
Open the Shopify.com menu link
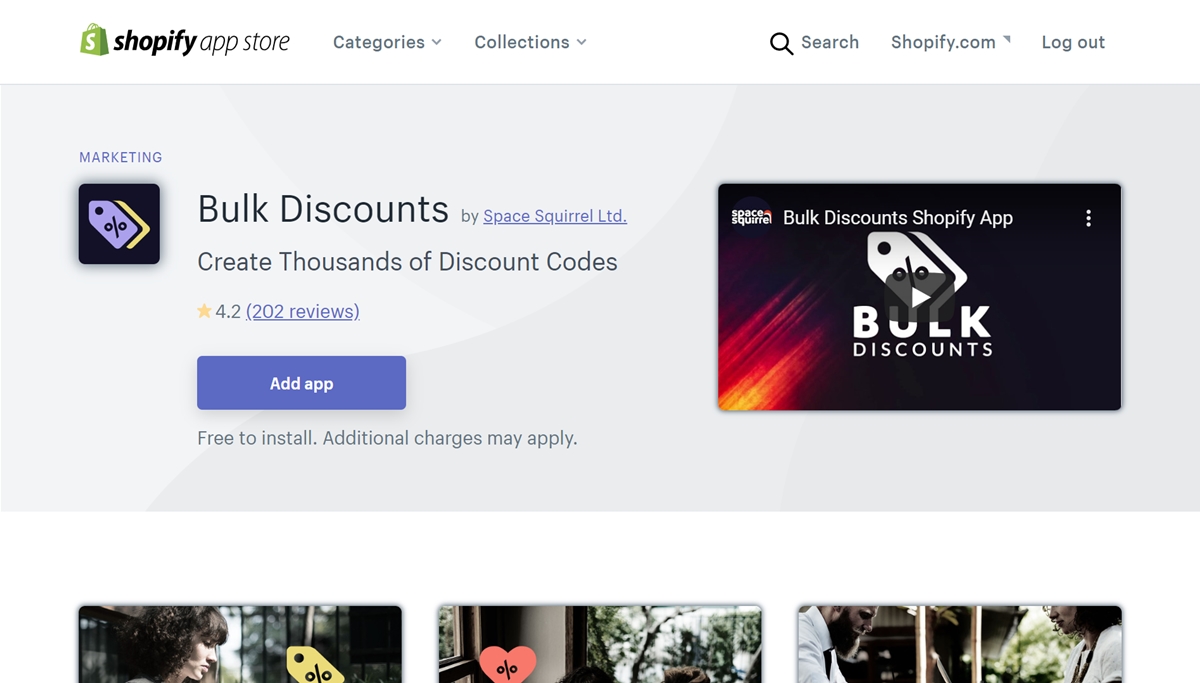coord(943,42)
